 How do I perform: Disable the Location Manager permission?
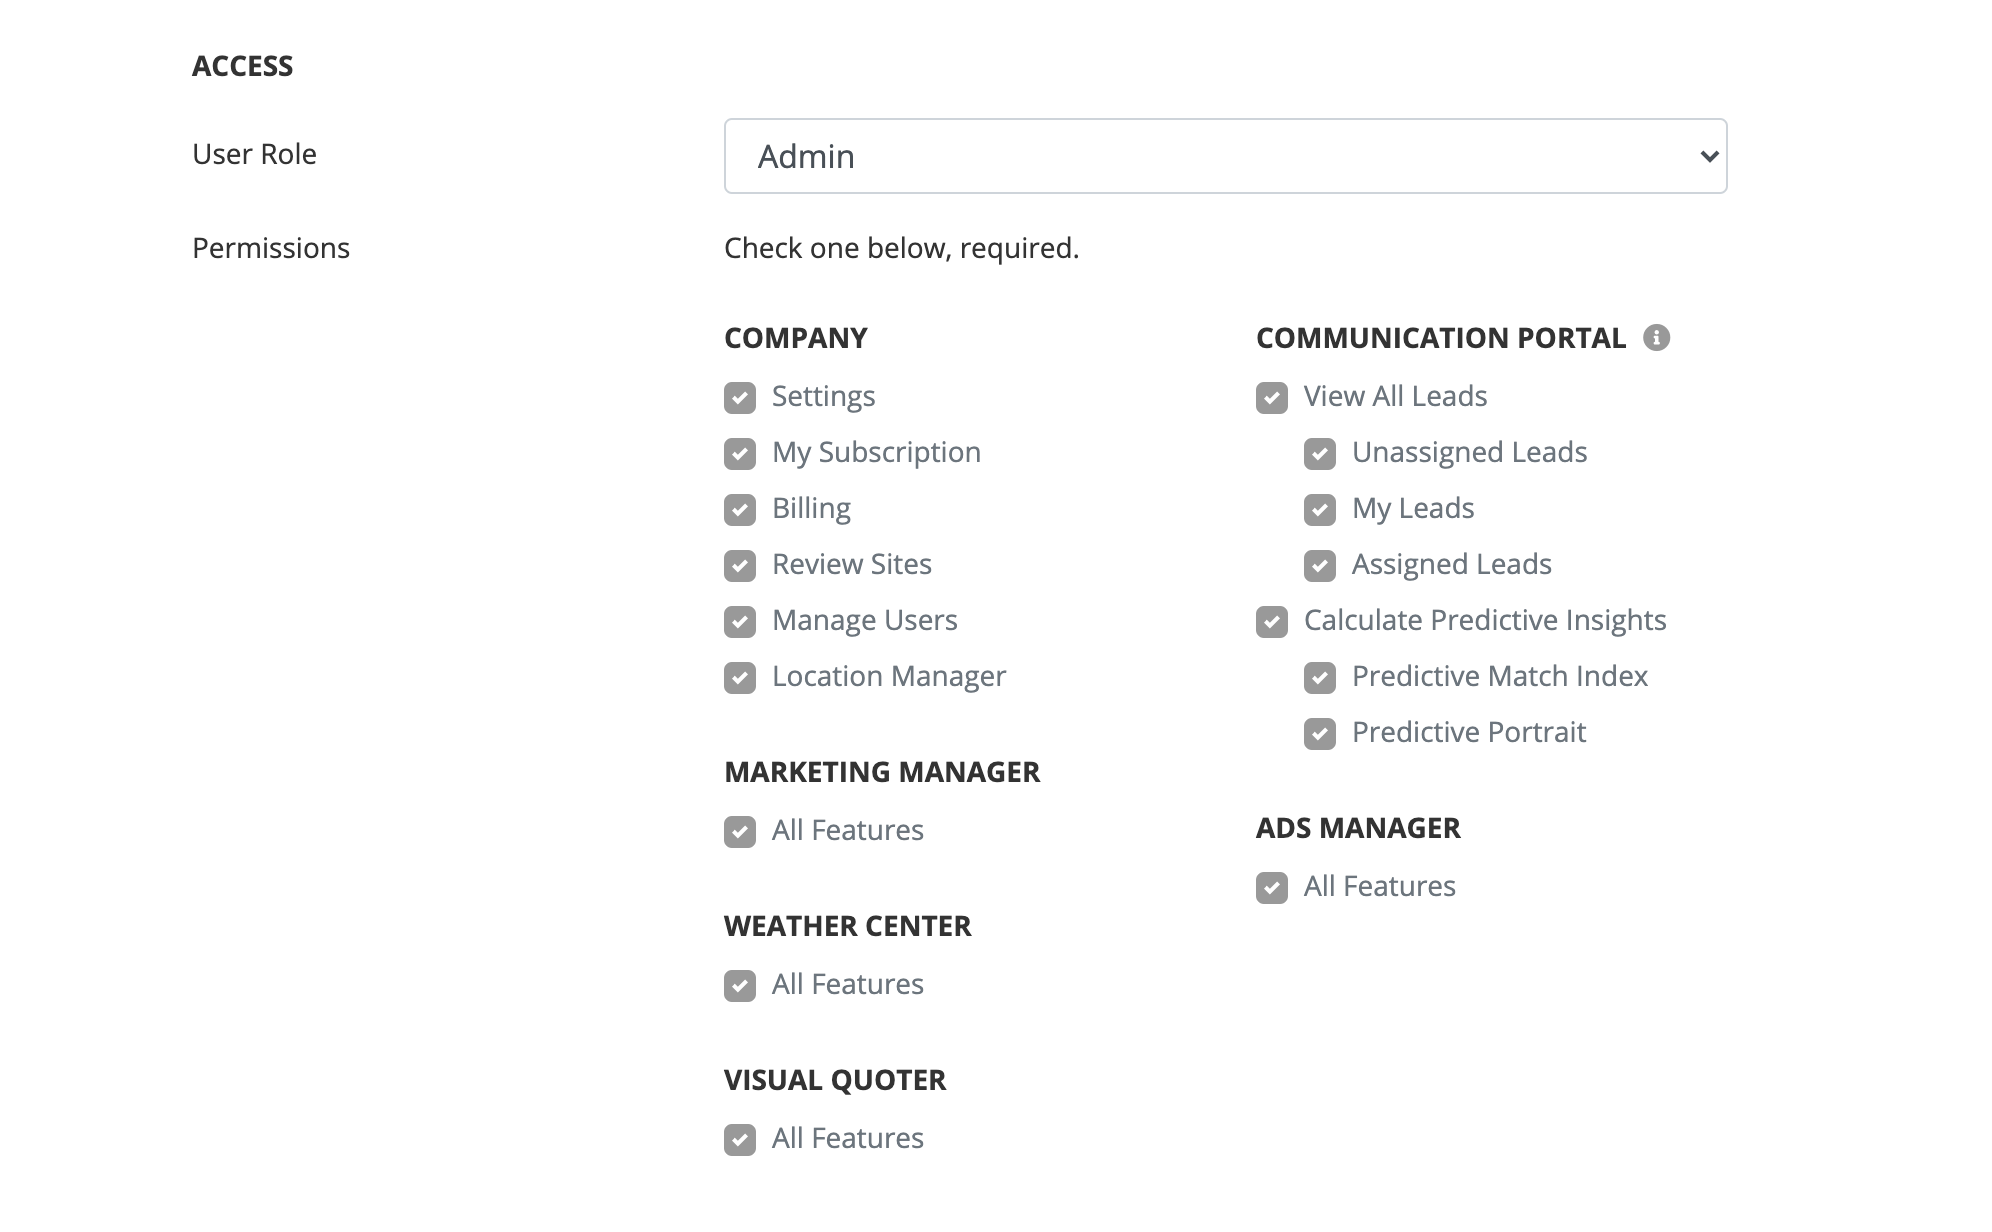coord(740,678)
